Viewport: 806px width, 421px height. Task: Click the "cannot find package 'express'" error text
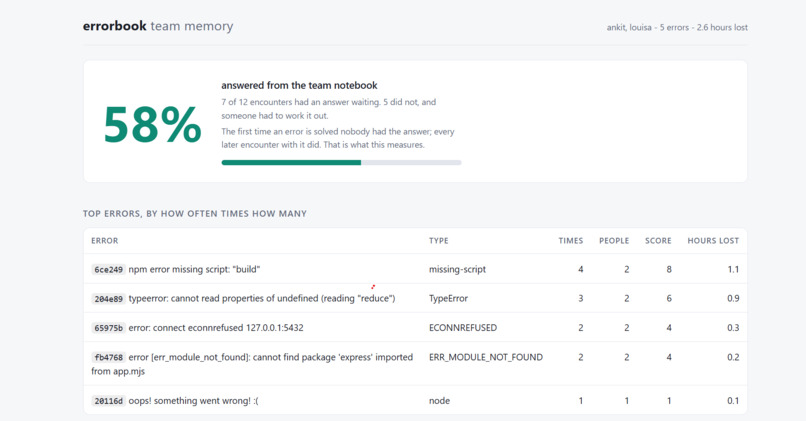coord(252,364)
